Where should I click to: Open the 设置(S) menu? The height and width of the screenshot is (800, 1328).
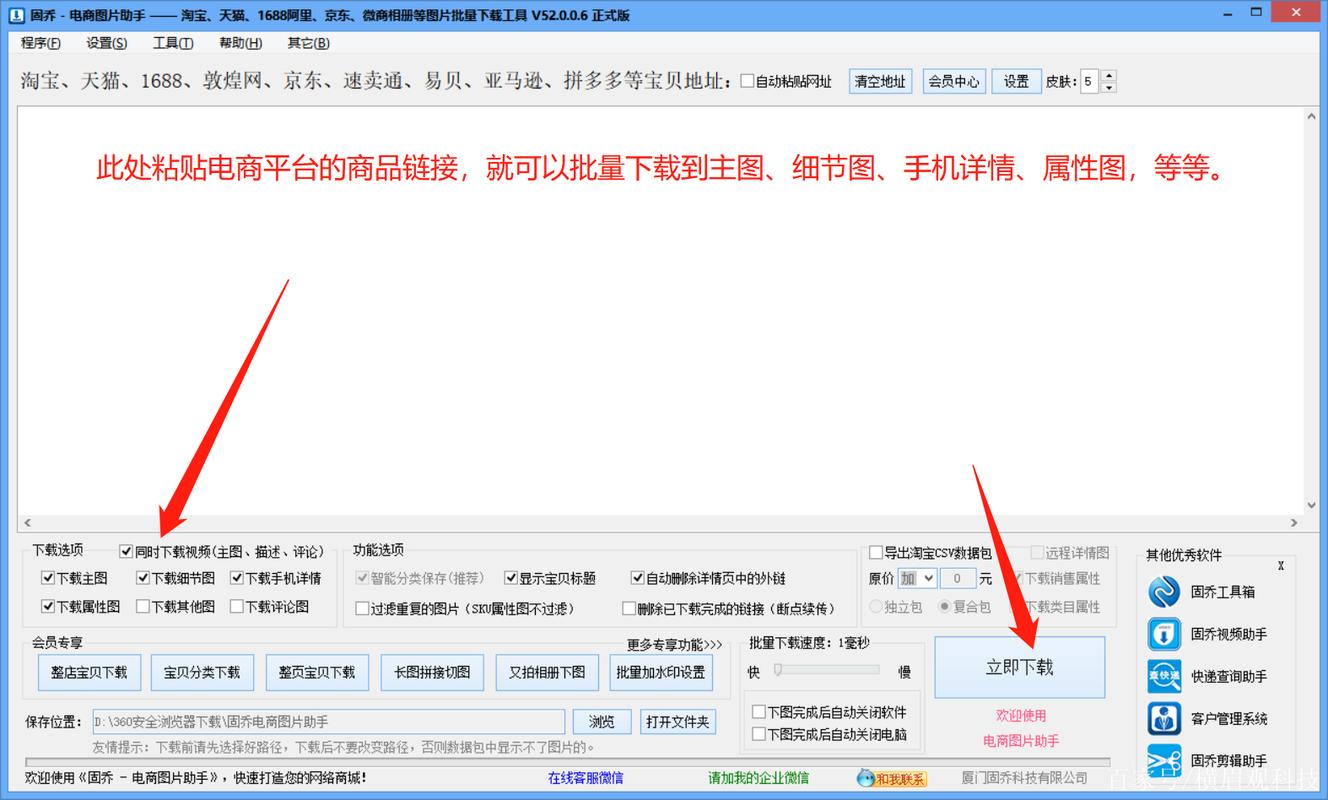106,43
